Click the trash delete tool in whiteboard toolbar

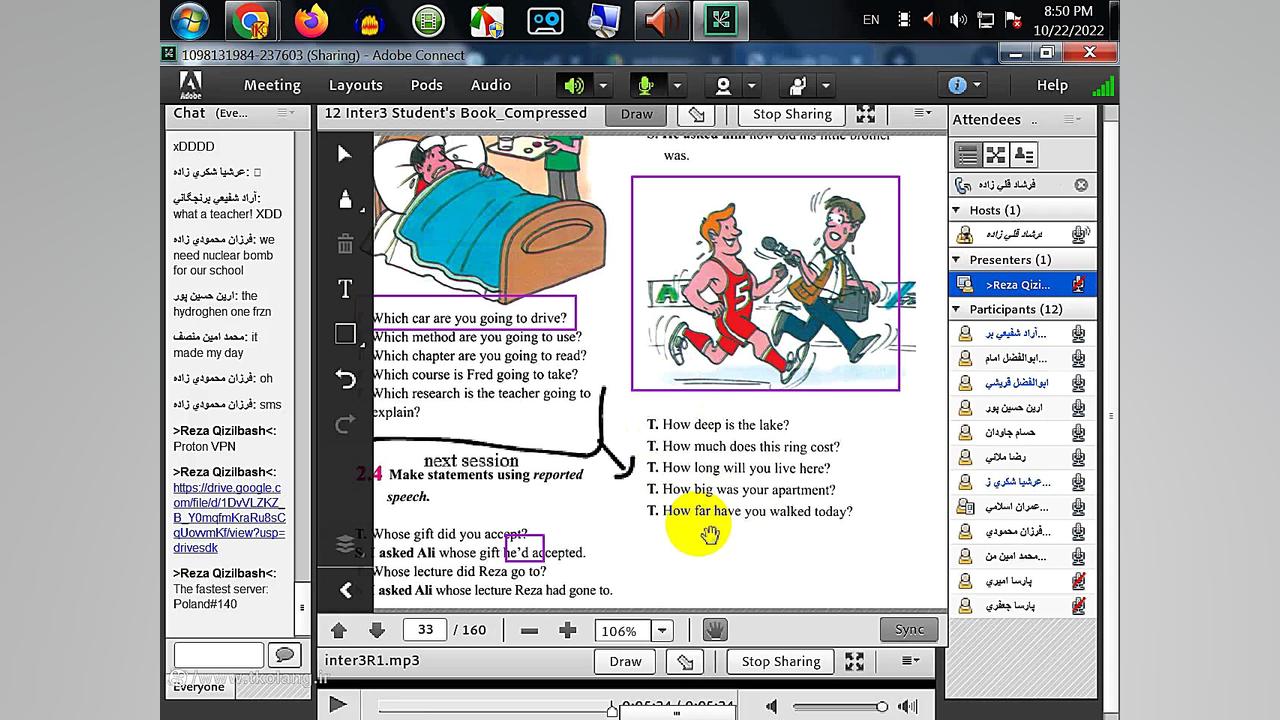pos(345,243)
